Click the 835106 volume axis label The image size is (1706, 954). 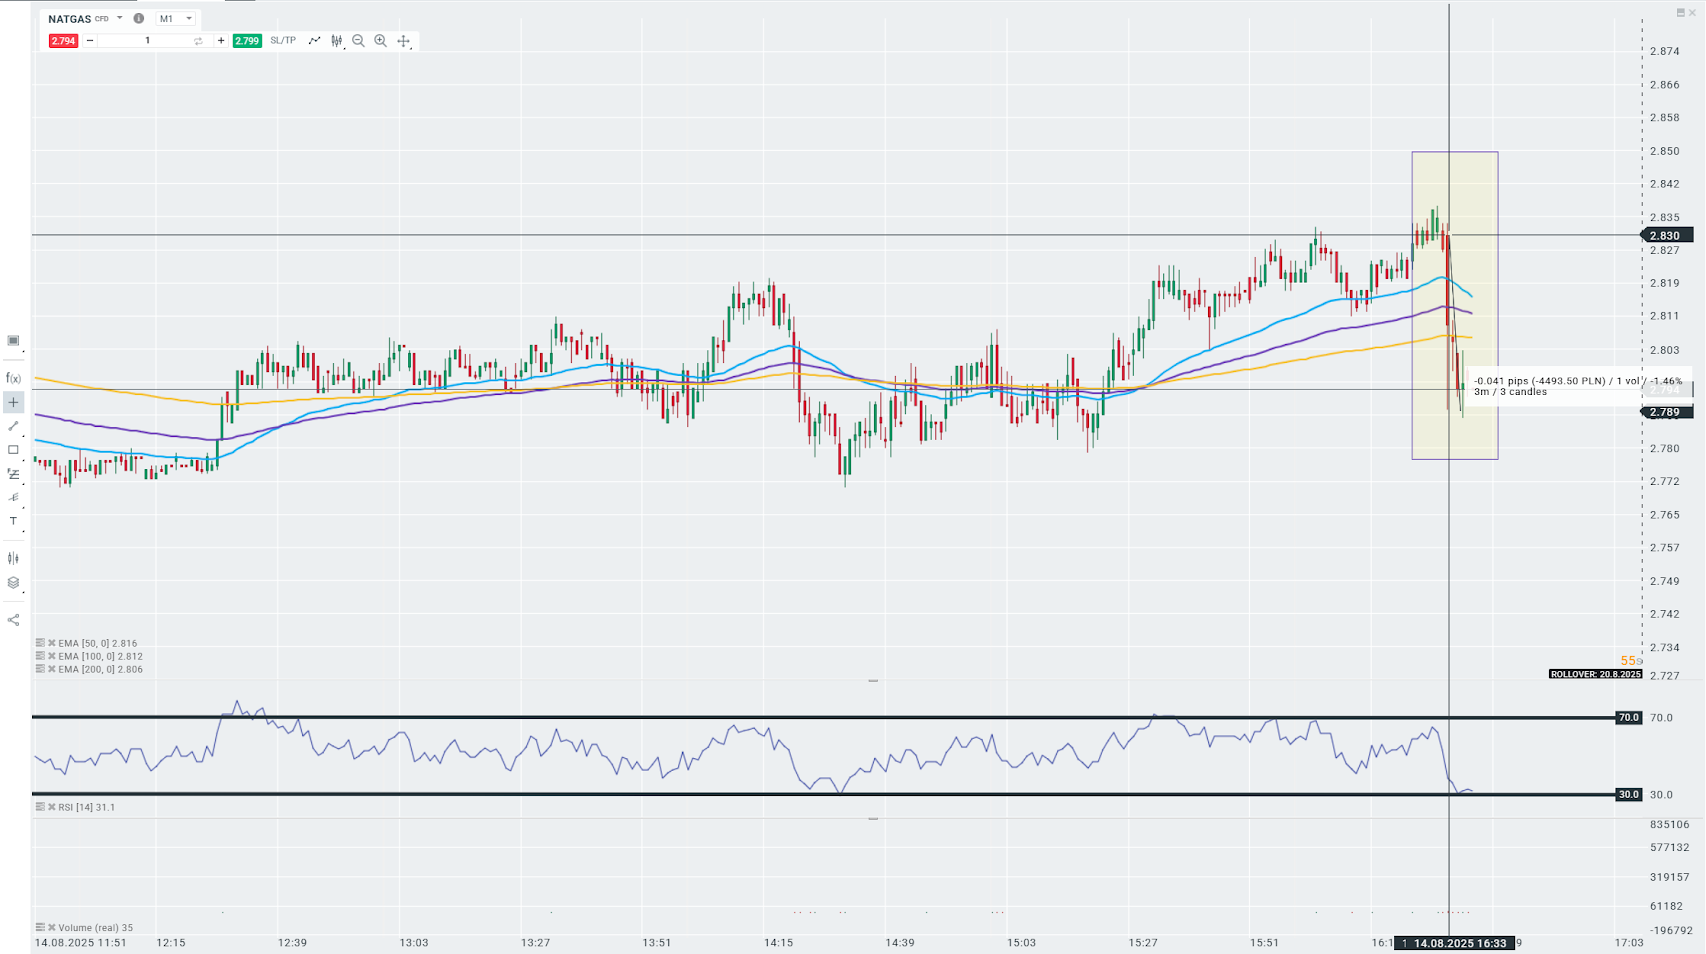click(x=1670, y=825)
